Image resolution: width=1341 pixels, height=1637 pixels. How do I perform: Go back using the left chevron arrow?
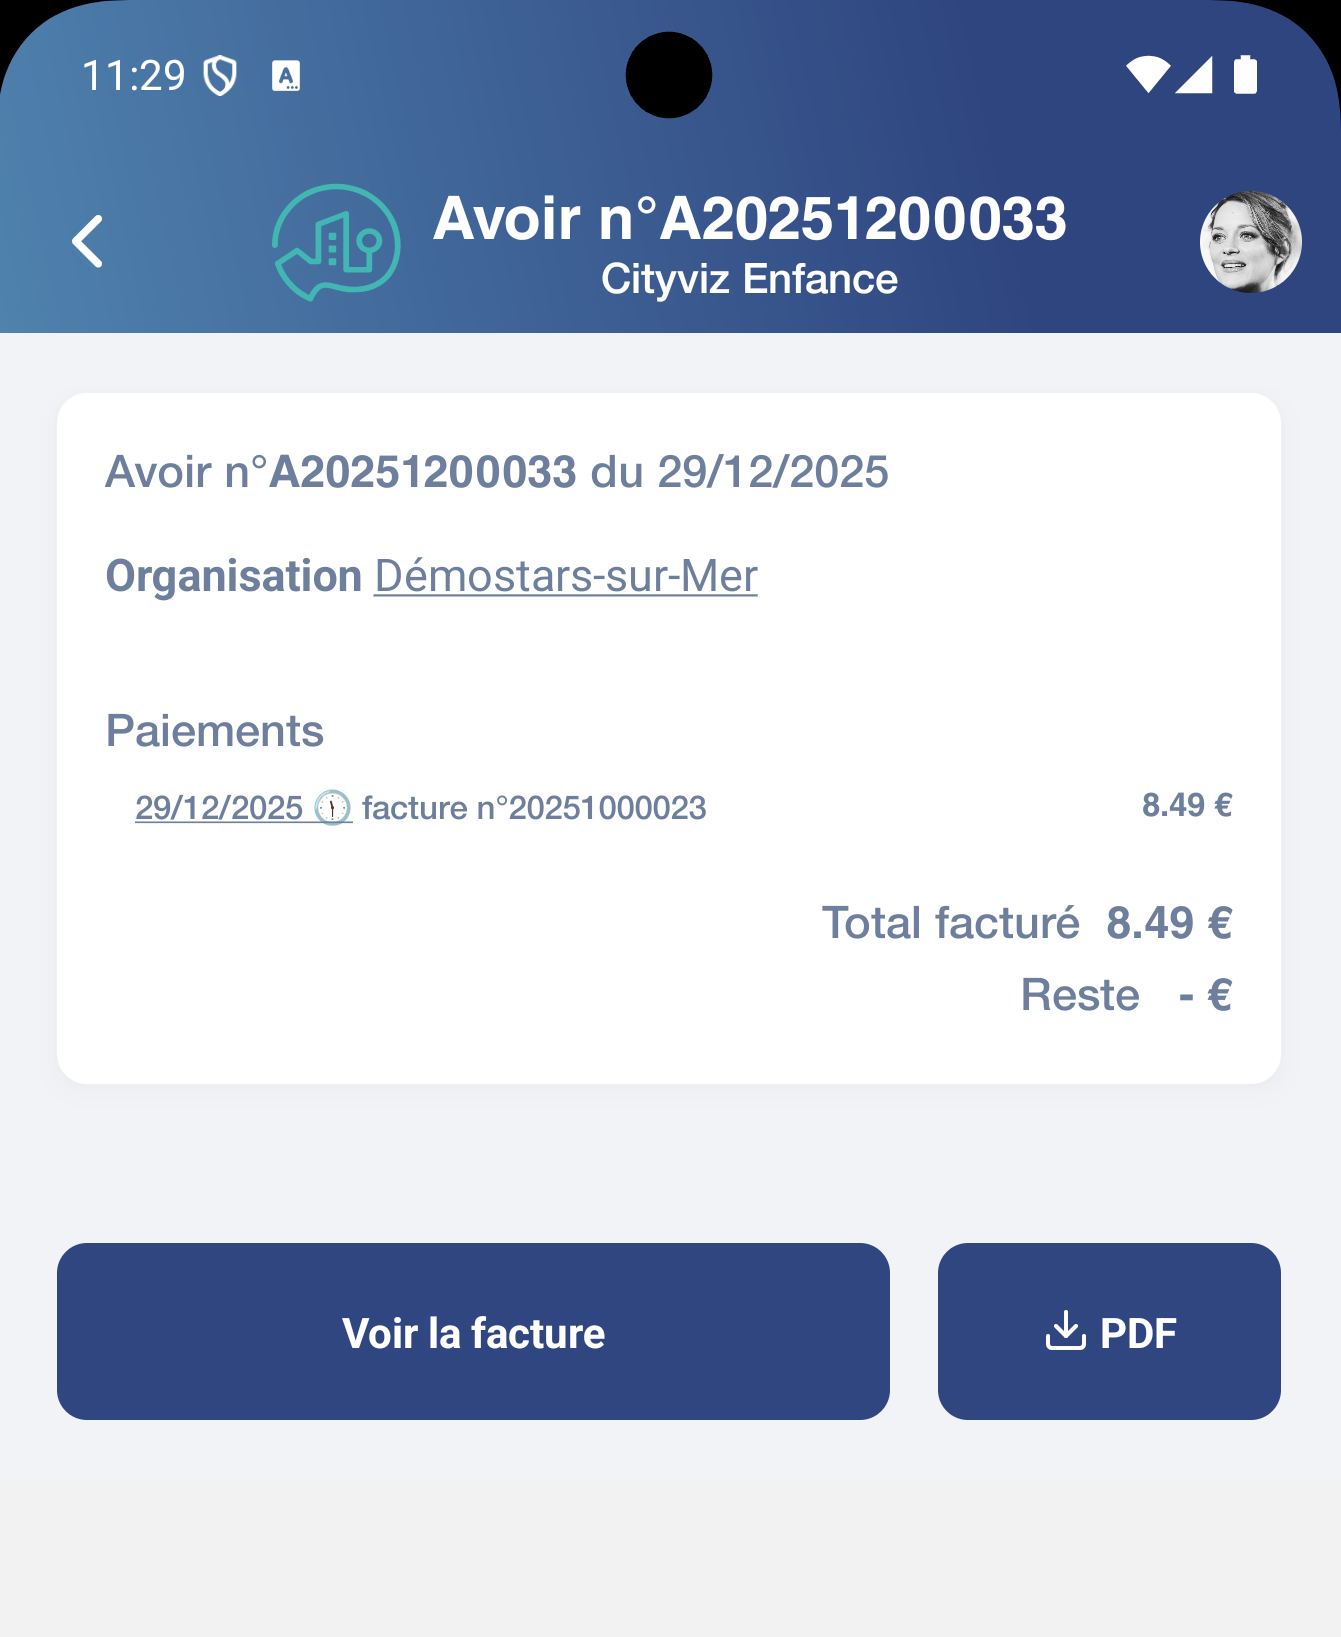pos(88,242)
